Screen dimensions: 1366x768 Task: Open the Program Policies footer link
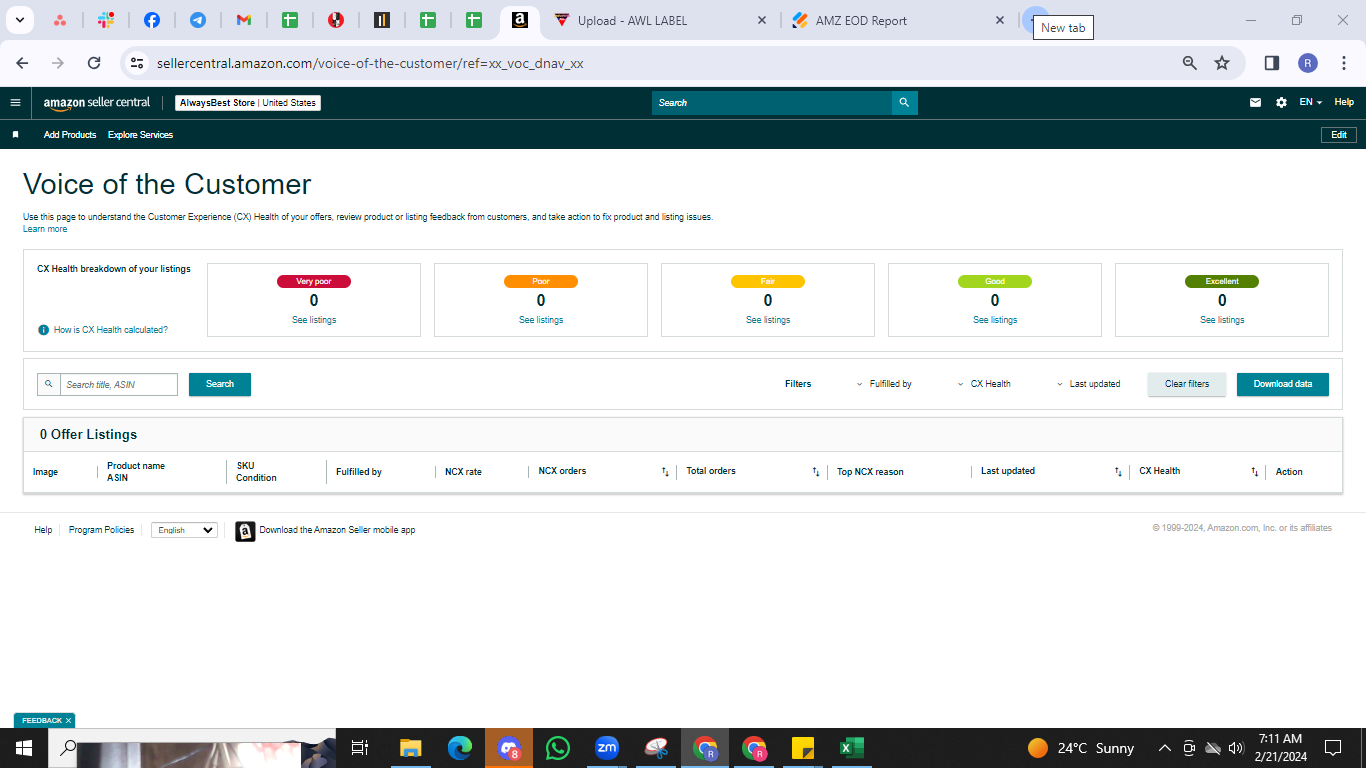101,530
